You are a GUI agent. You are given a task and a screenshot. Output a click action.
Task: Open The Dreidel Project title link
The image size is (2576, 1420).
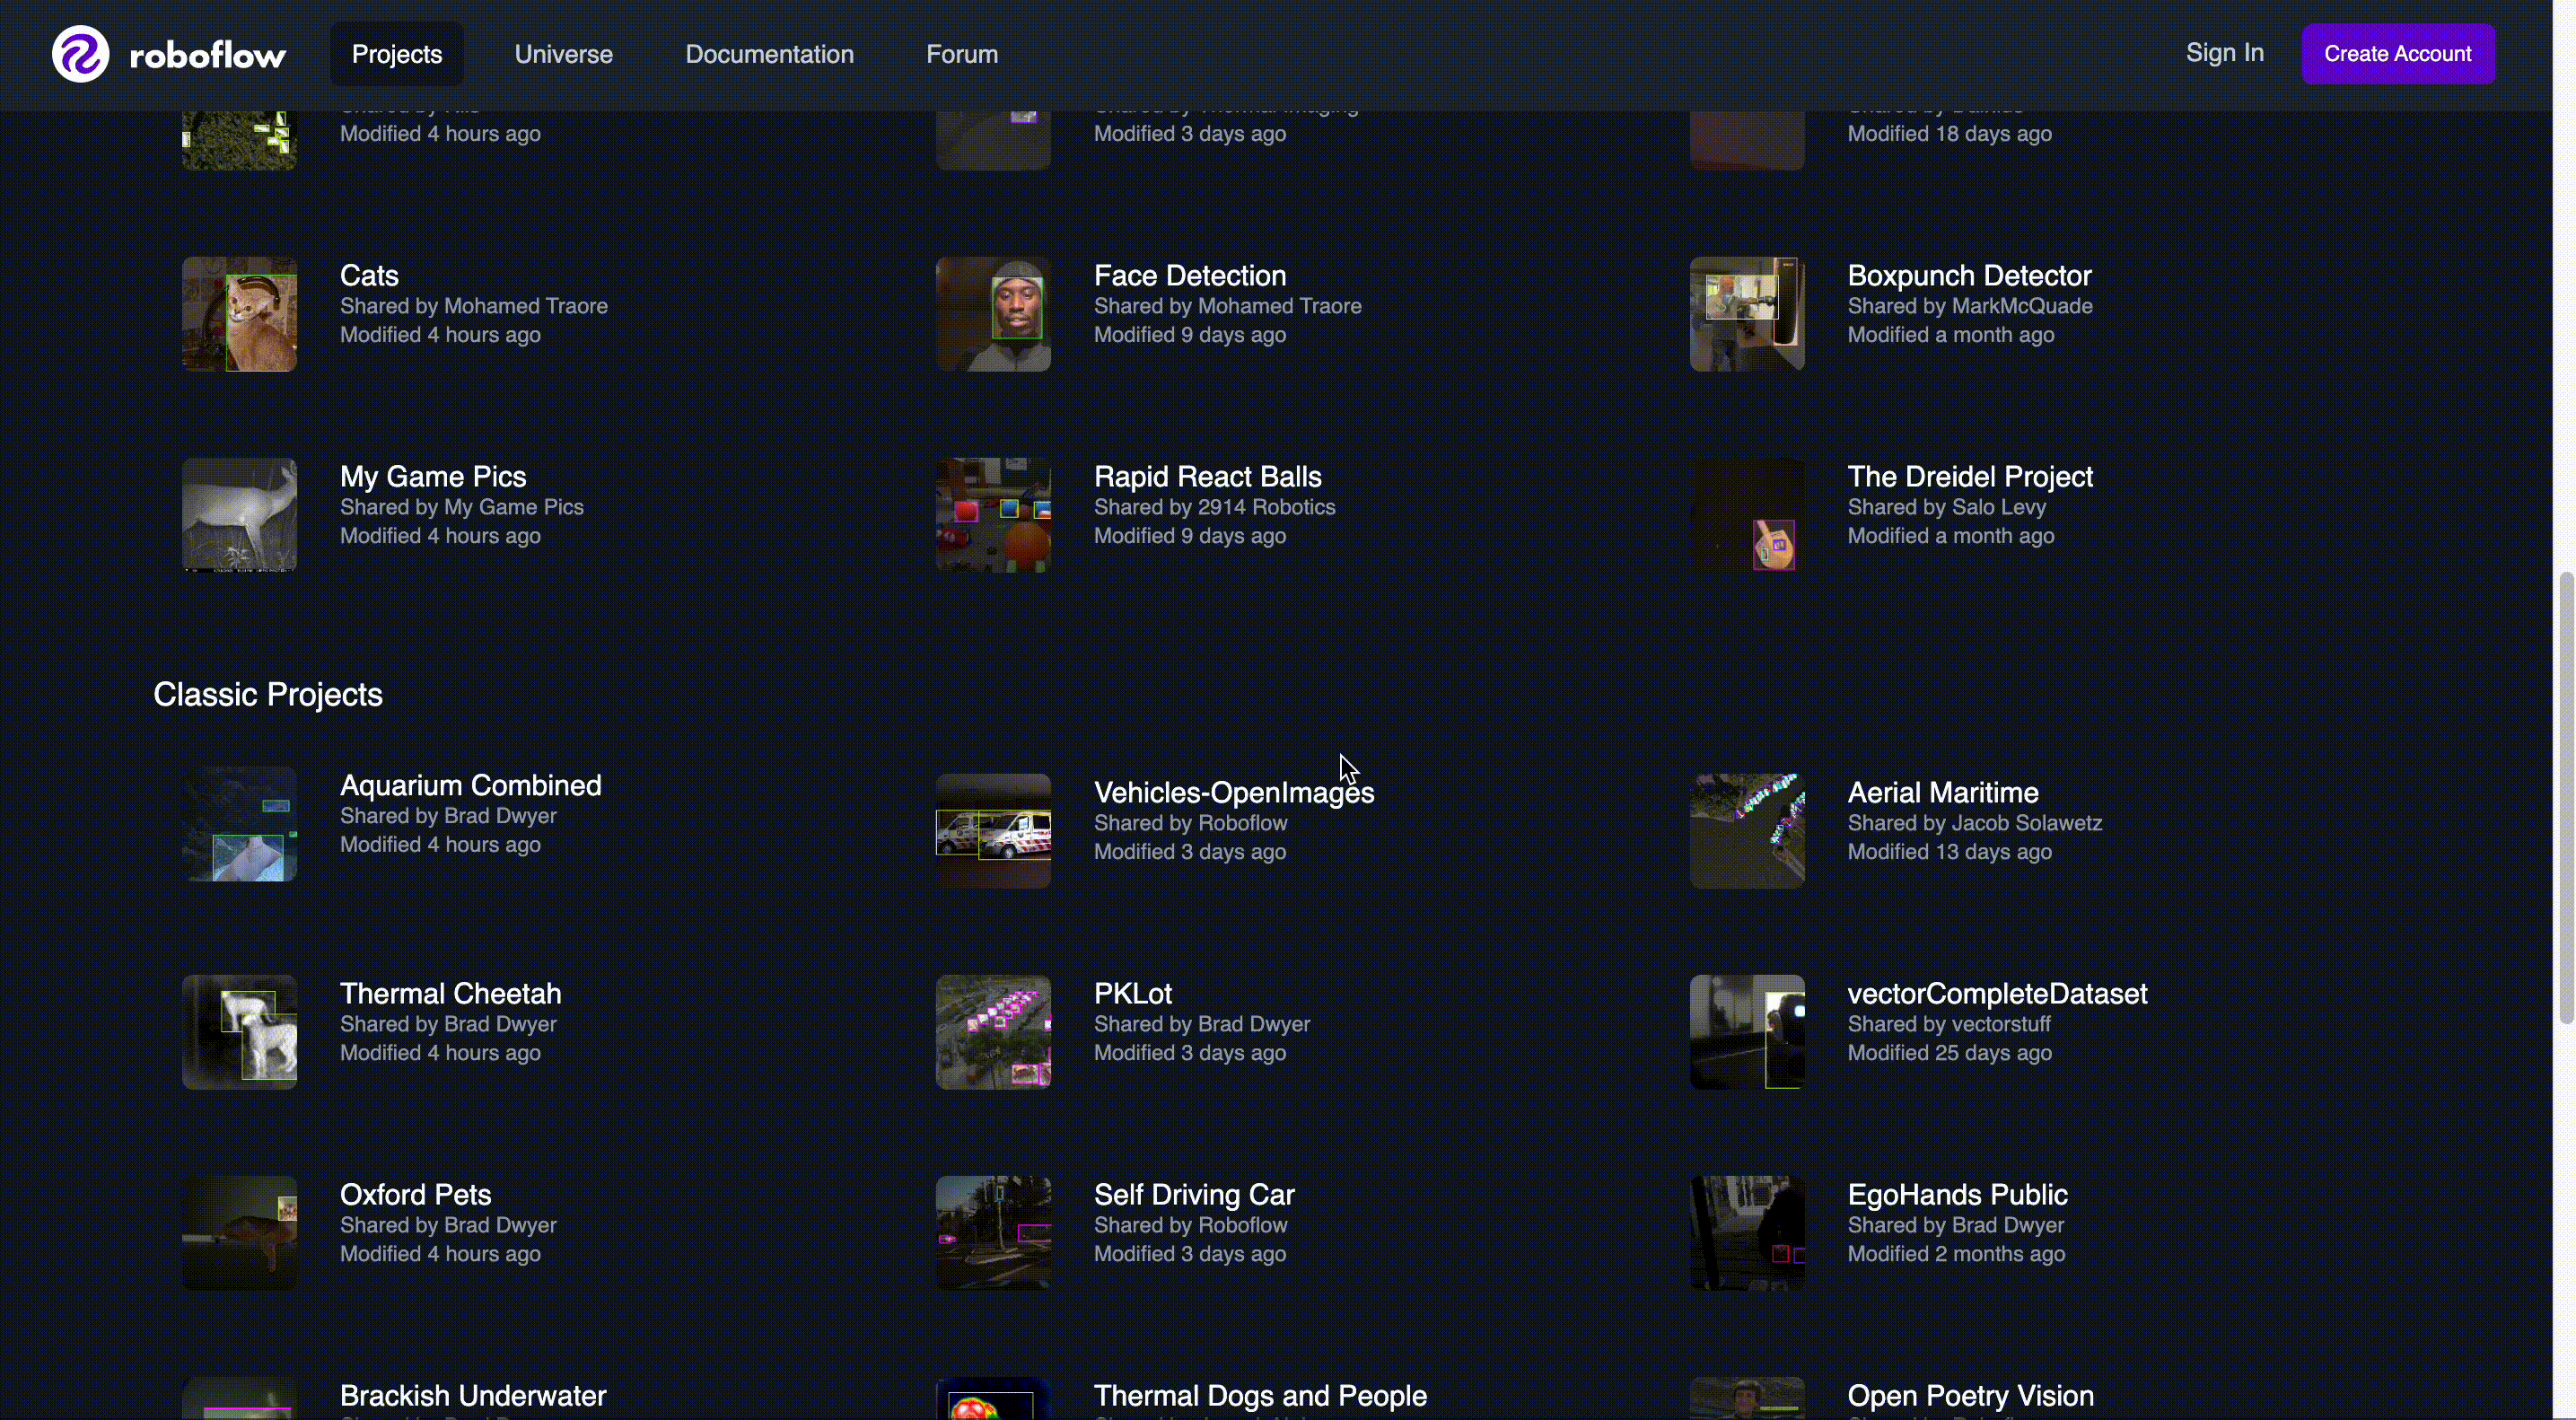[x=1969, y=477]
